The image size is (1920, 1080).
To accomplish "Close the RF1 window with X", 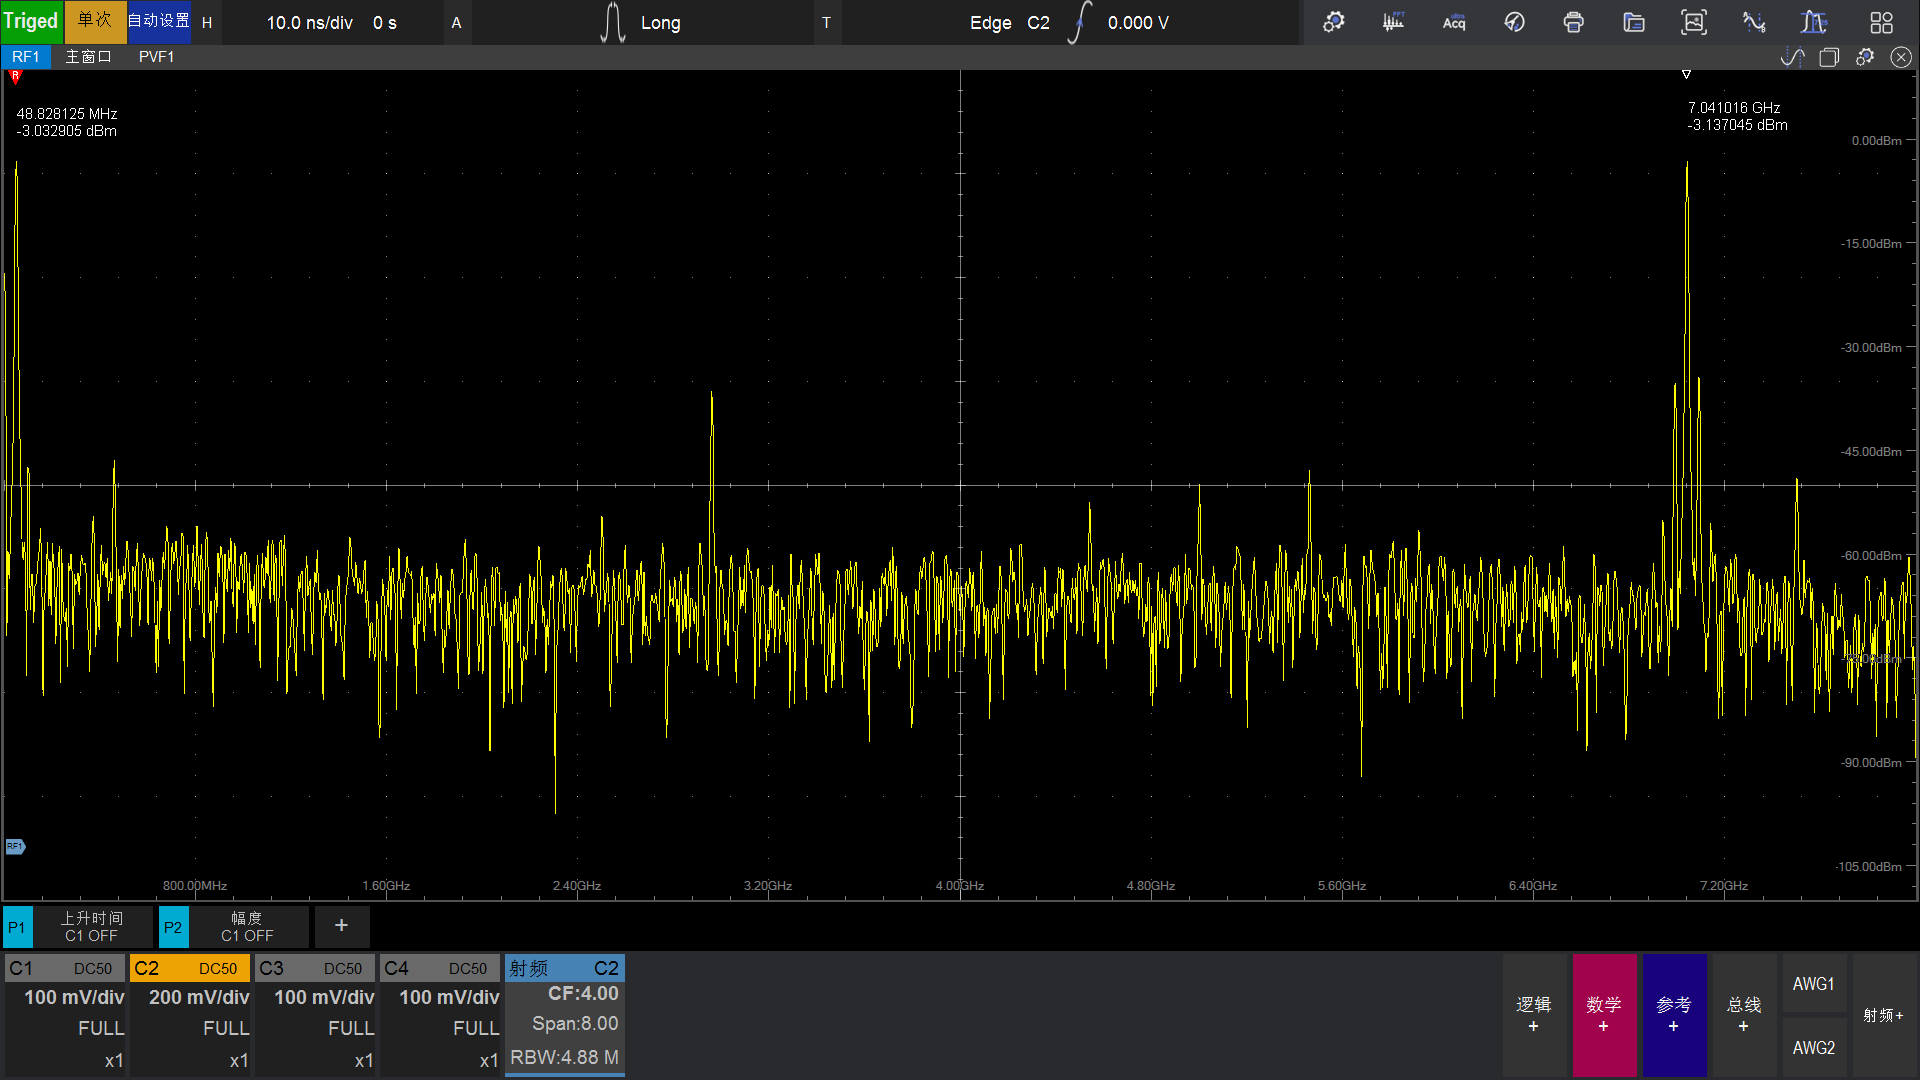I will (1901, 57).
